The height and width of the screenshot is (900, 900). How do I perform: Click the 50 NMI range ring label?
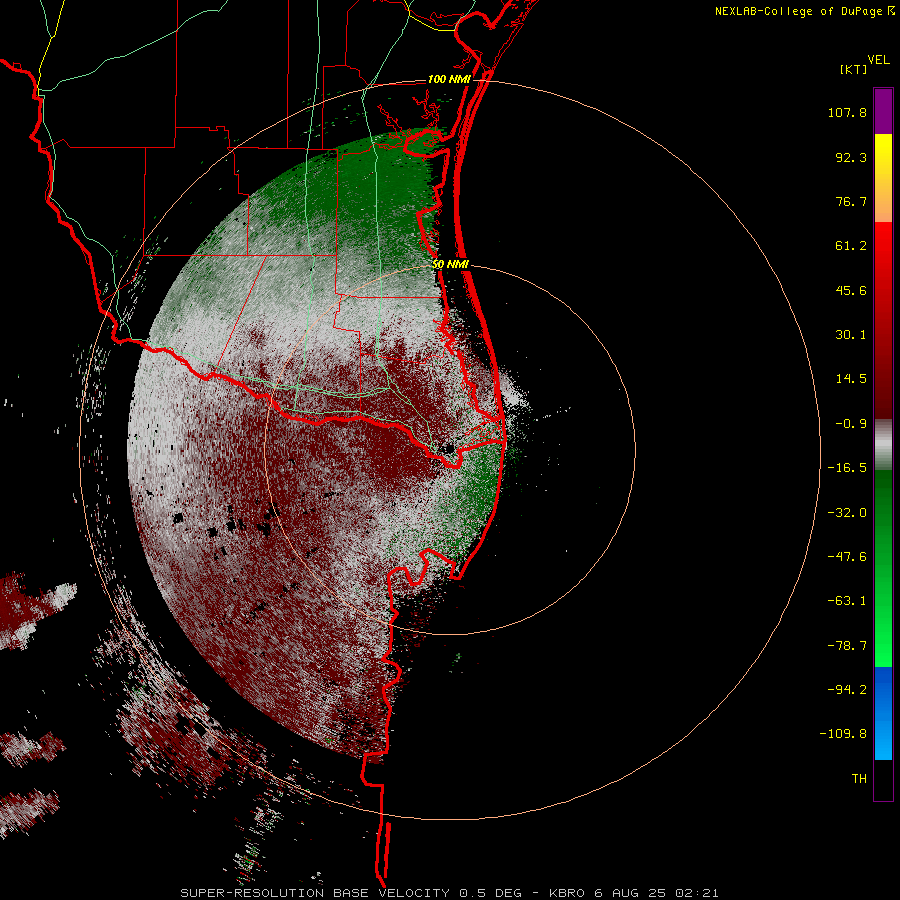(x=451, y=265)
